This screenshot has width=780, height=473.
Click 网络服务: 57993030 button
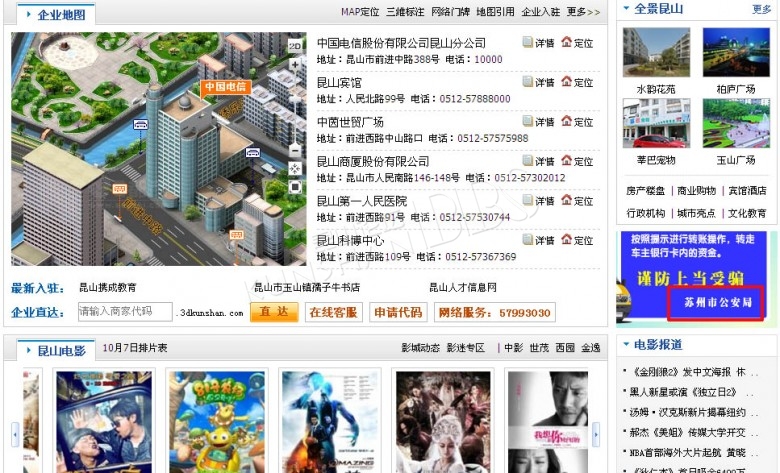coord(494,312)
